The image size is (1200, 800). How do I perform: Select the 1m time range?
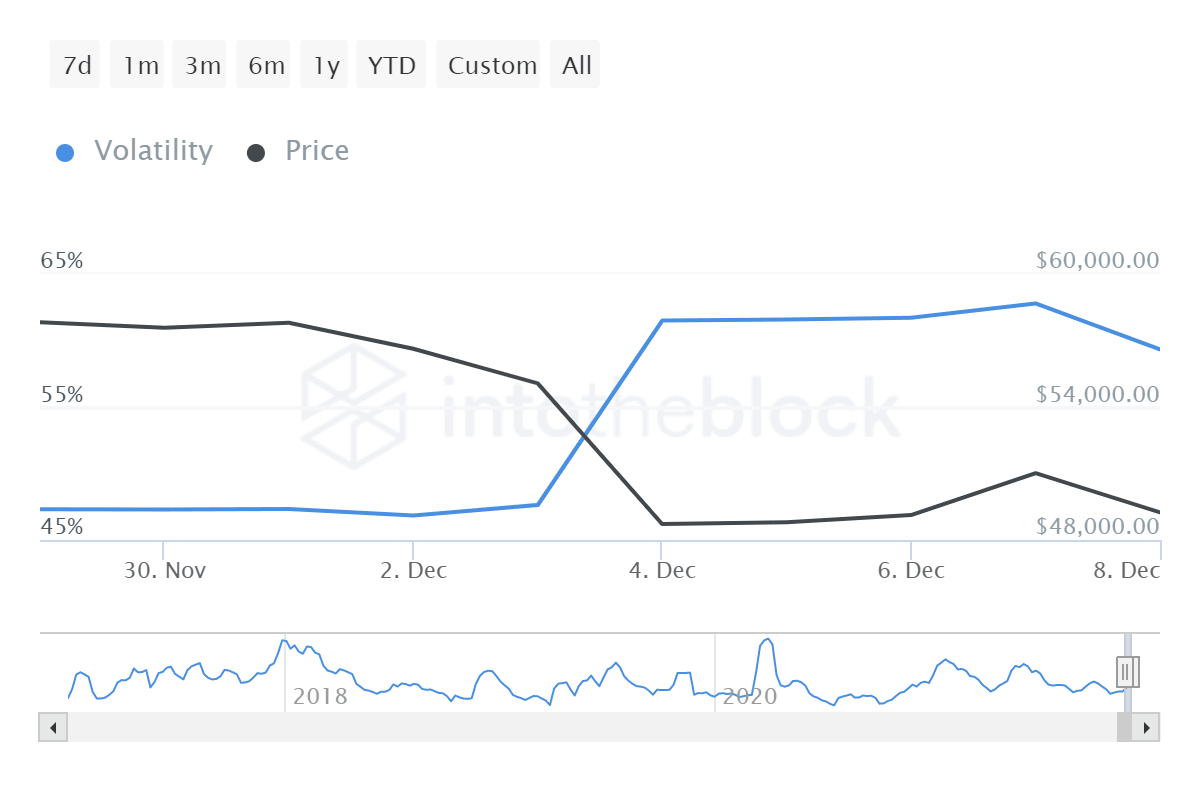coord(137,64)
